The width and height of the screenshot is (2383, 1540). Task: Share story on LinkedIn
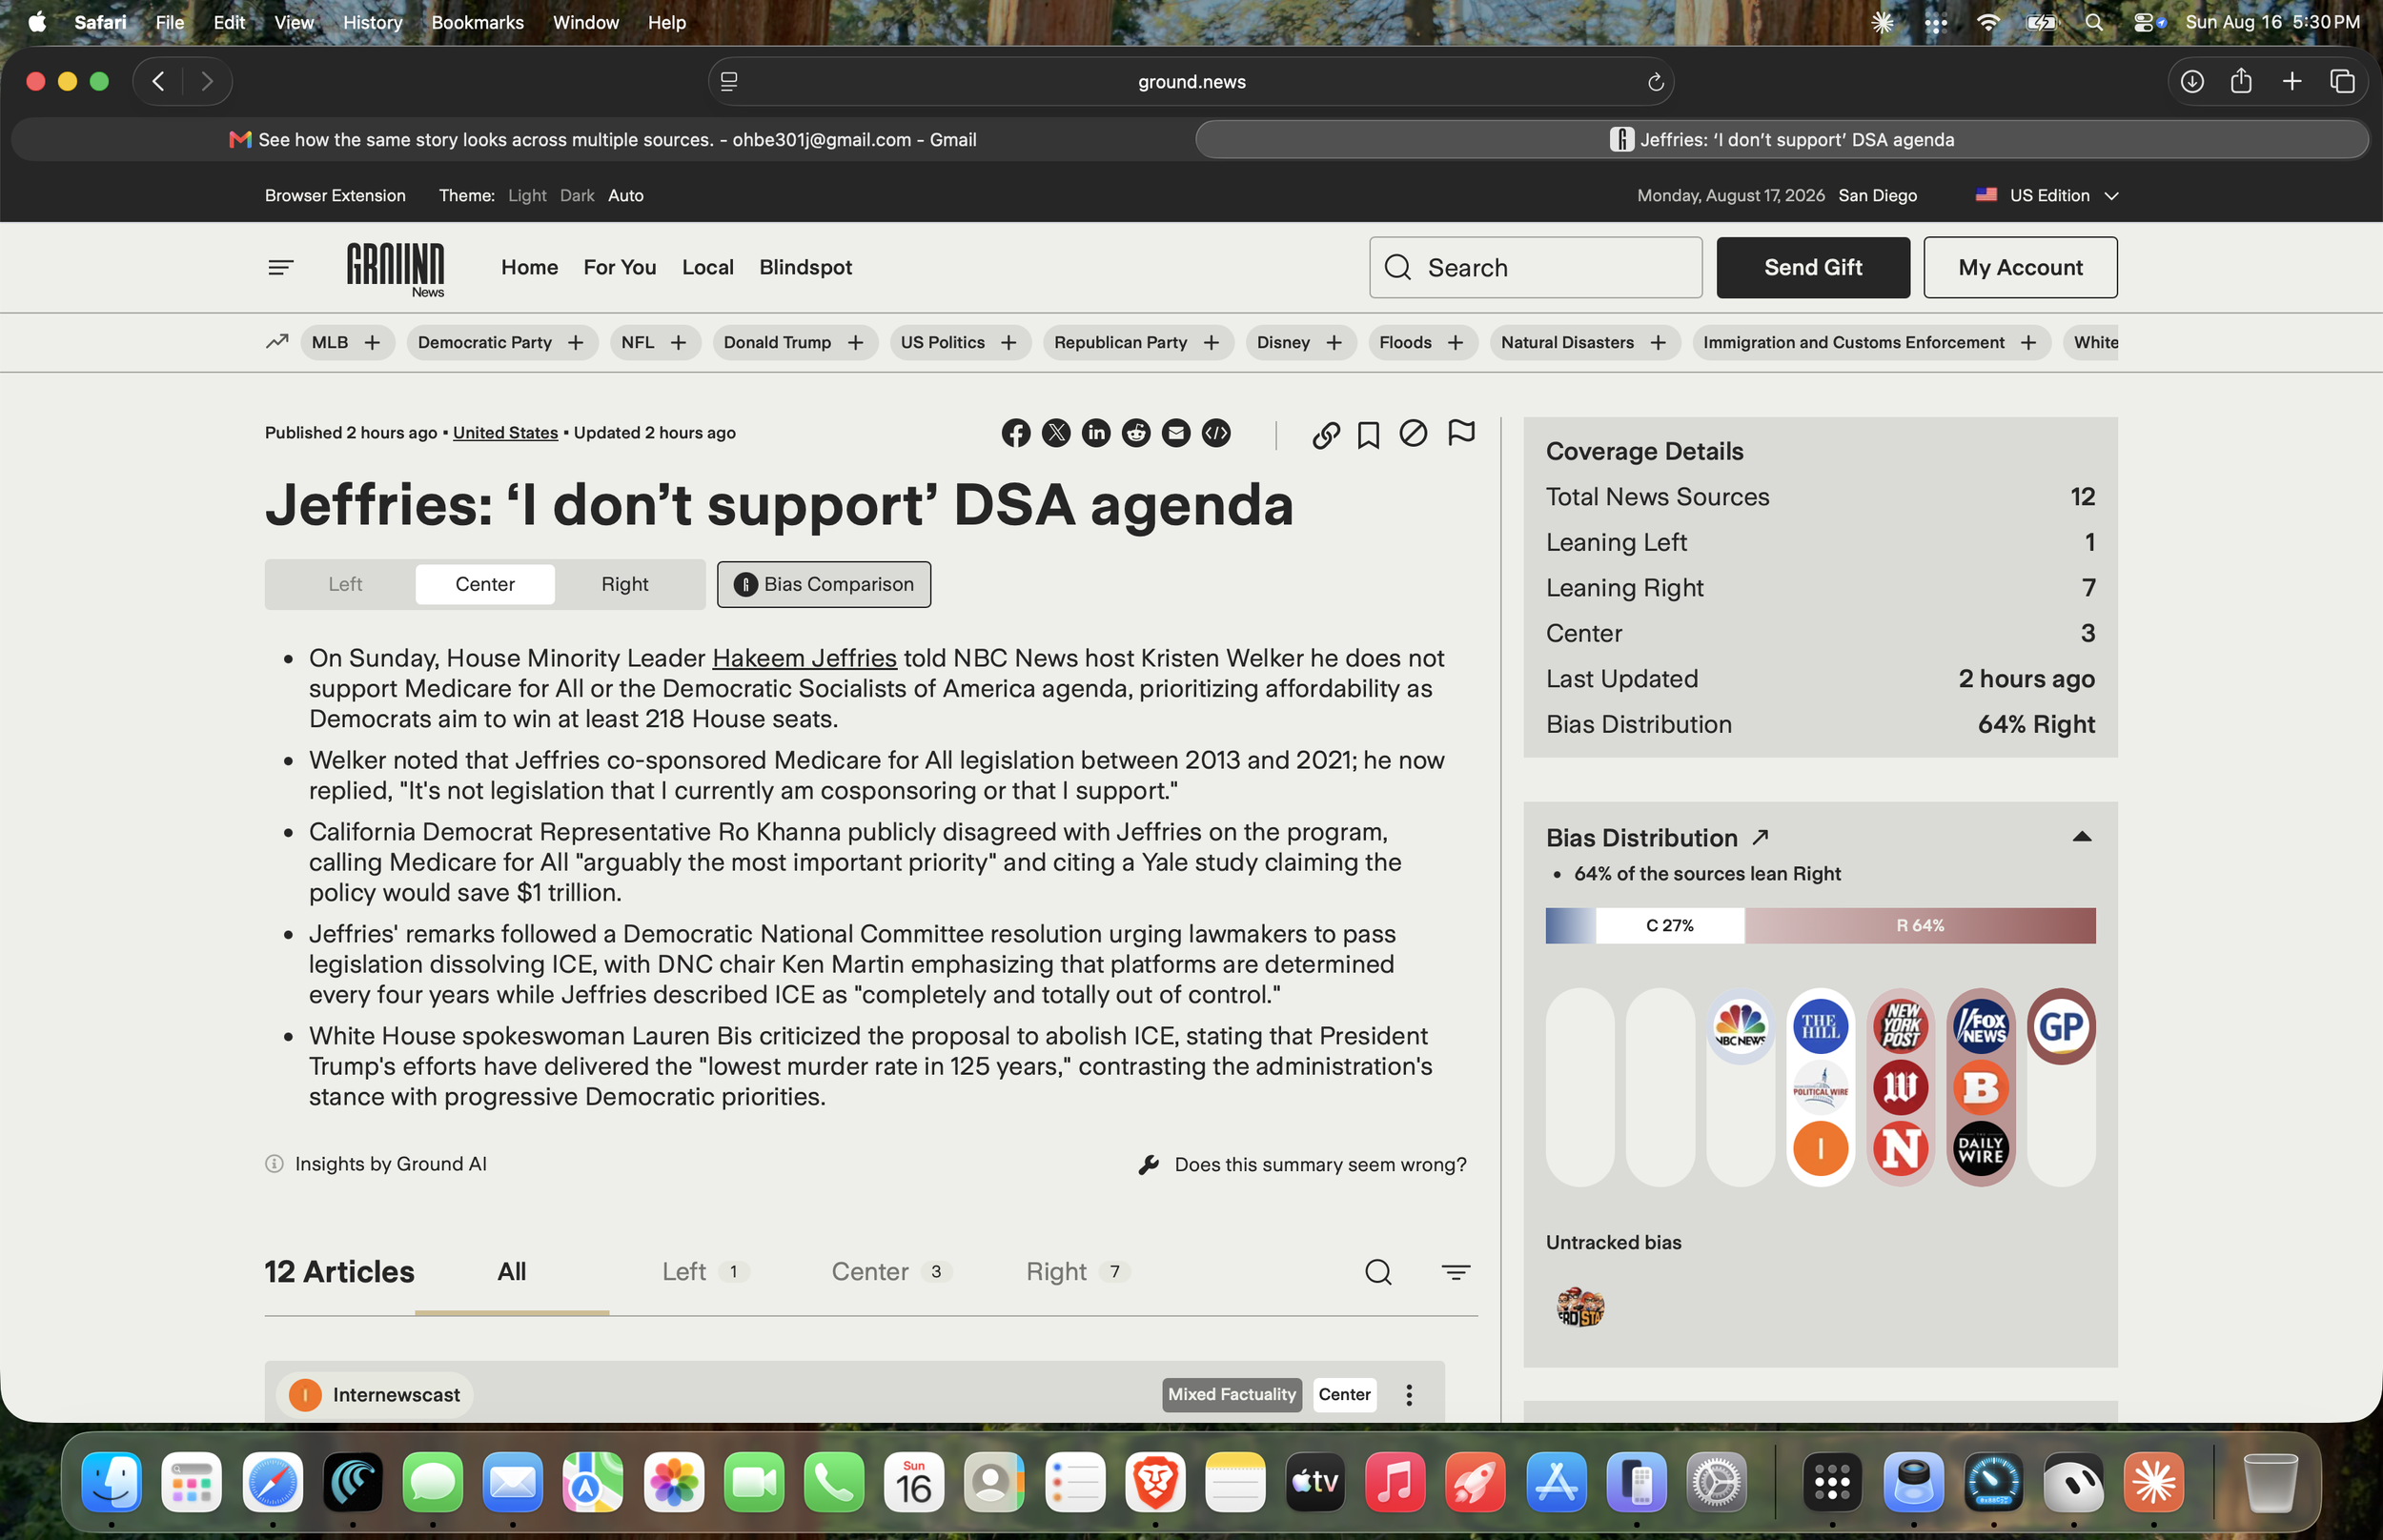[x=1096, y=433]
